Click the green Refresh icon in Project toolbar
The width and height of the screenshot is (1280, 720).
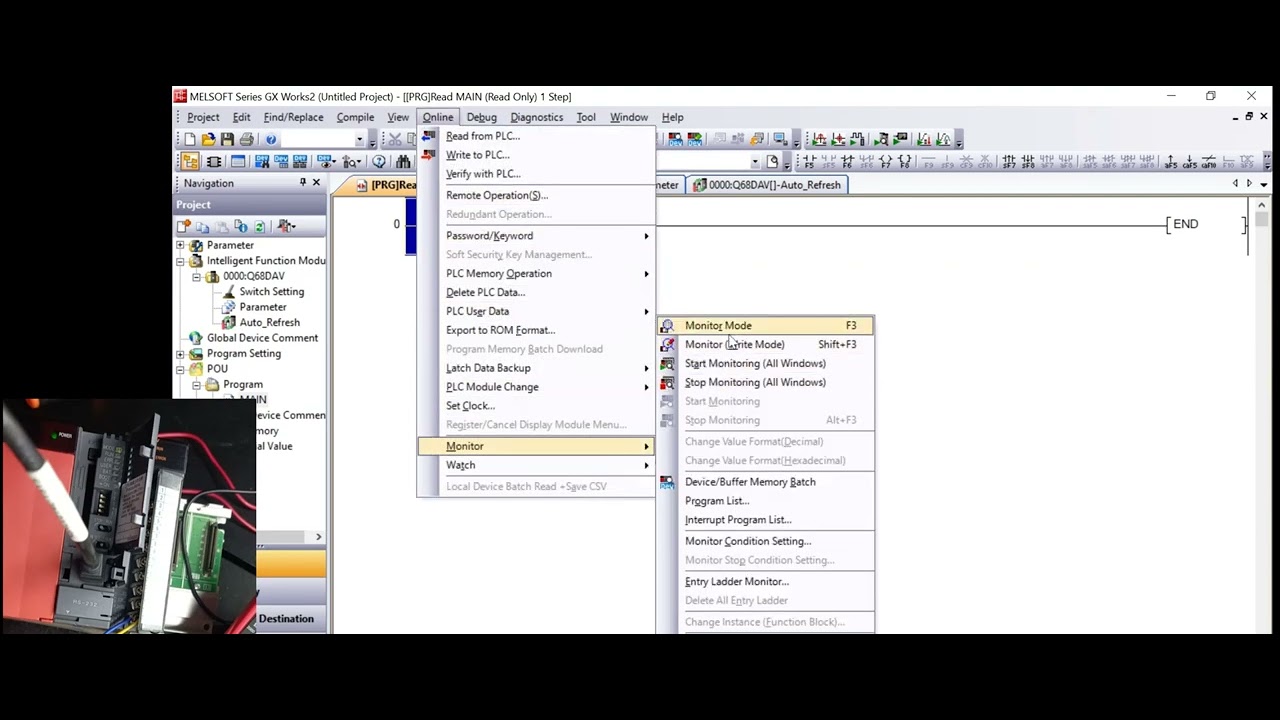click(x=260, y=226)
